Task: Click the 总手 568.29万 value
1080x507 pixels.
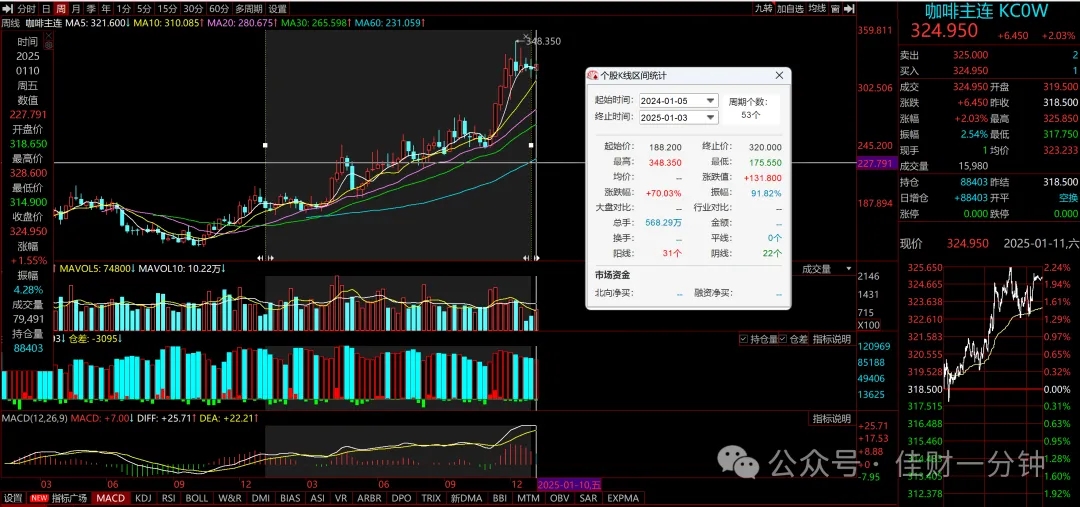Action: point(663,223)
